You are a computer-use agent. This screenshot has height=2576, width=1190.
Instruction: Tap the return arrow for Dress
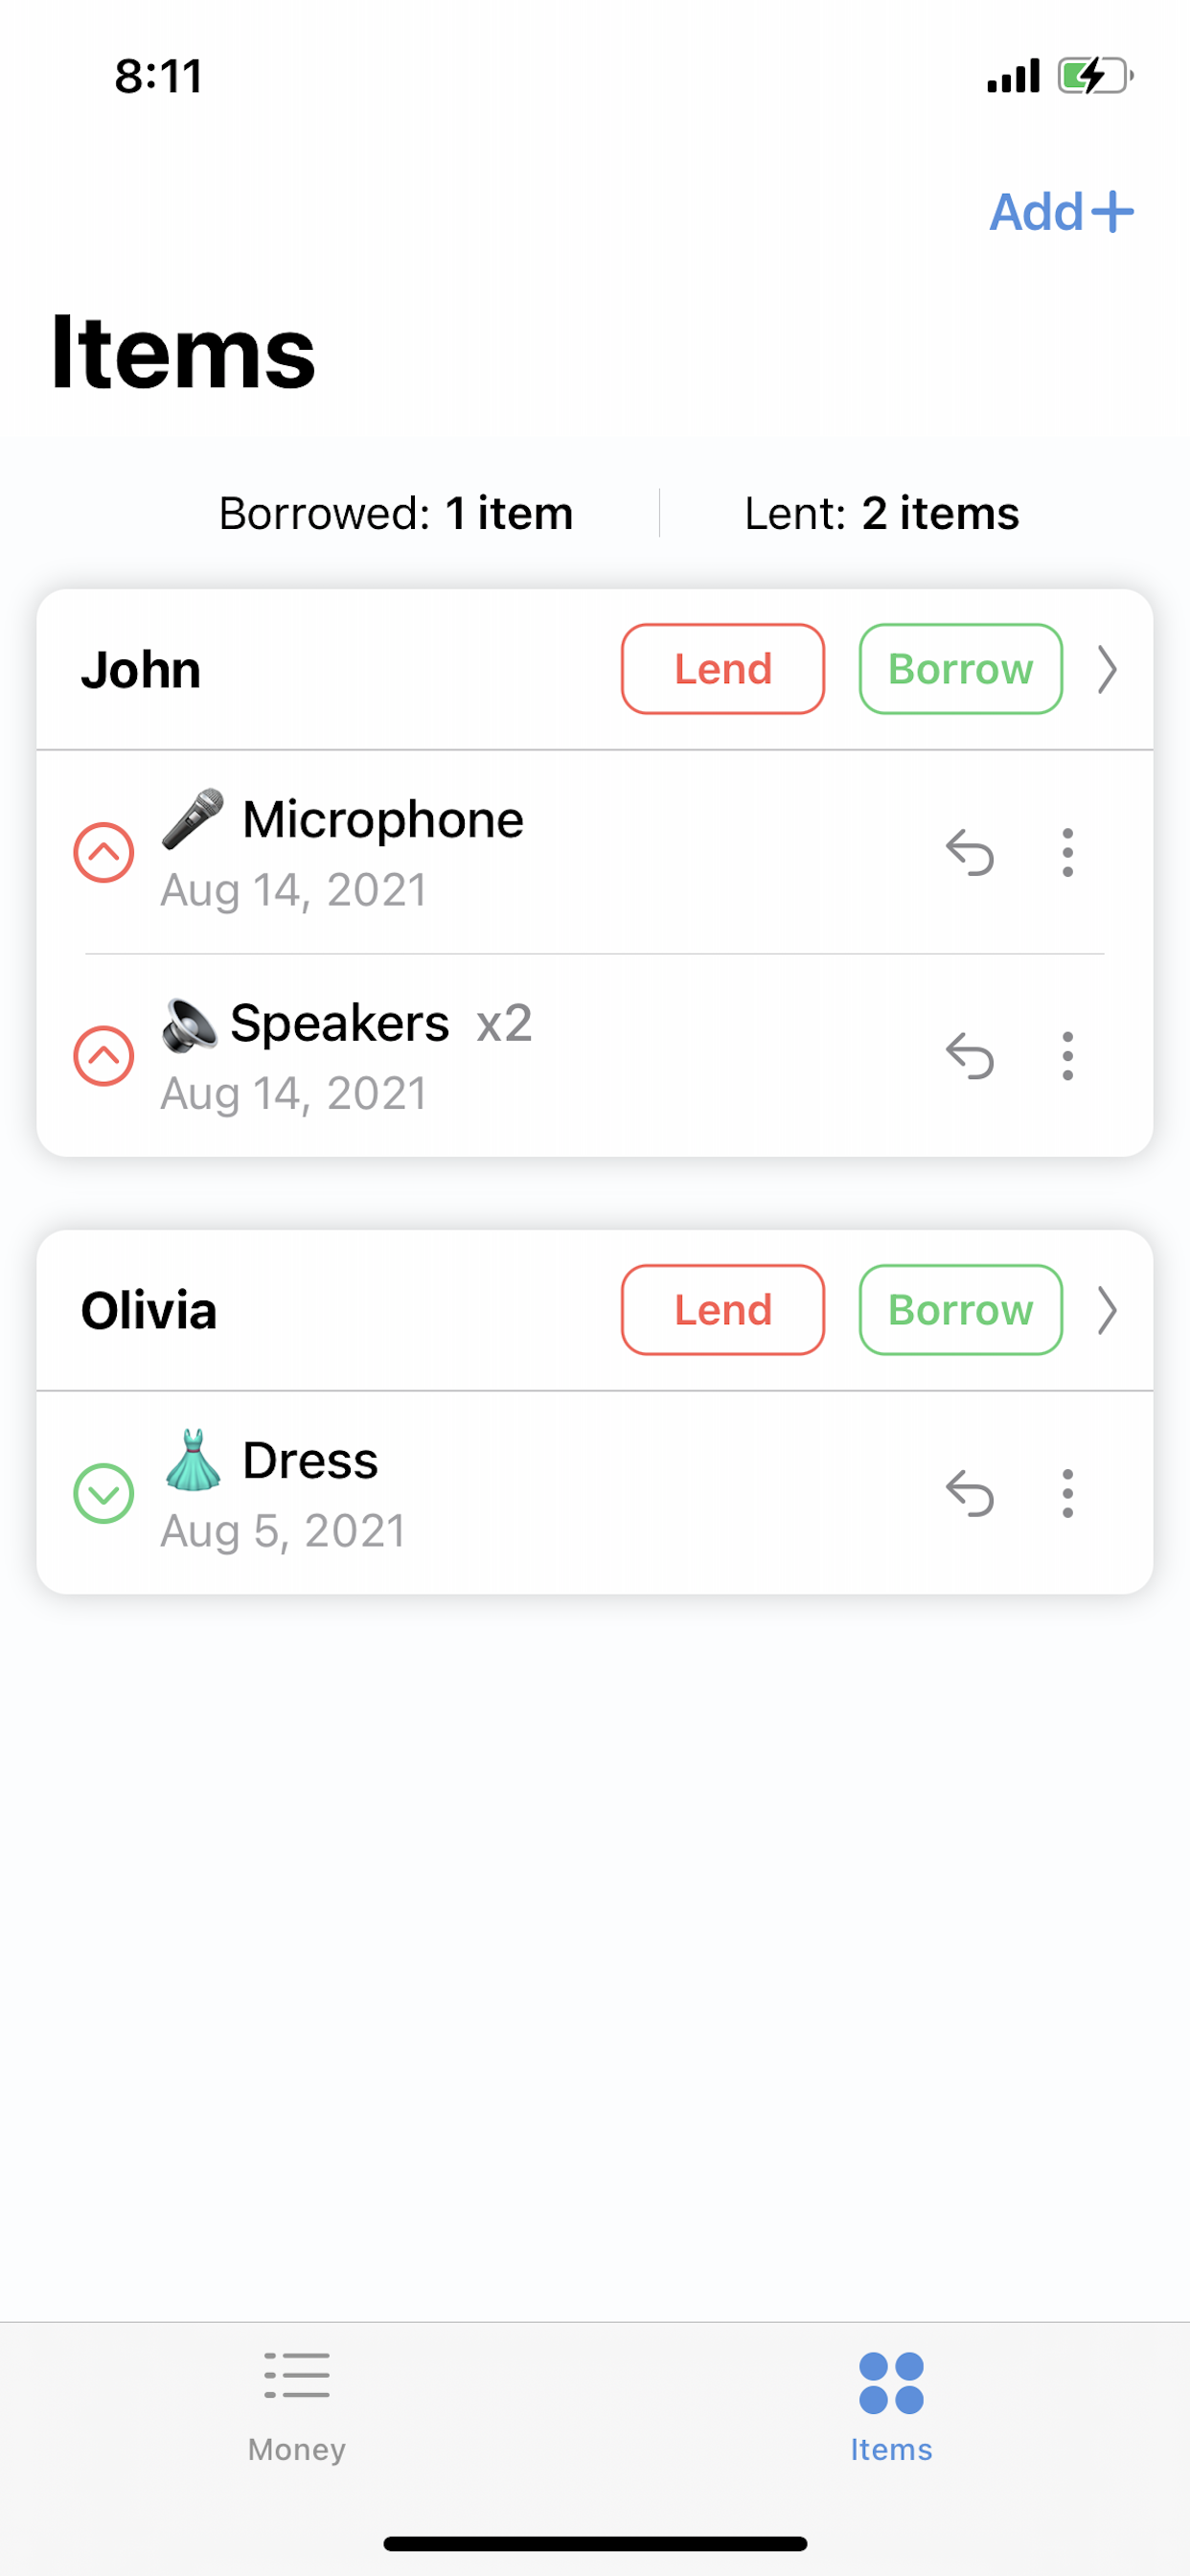tap(969, 1494)
